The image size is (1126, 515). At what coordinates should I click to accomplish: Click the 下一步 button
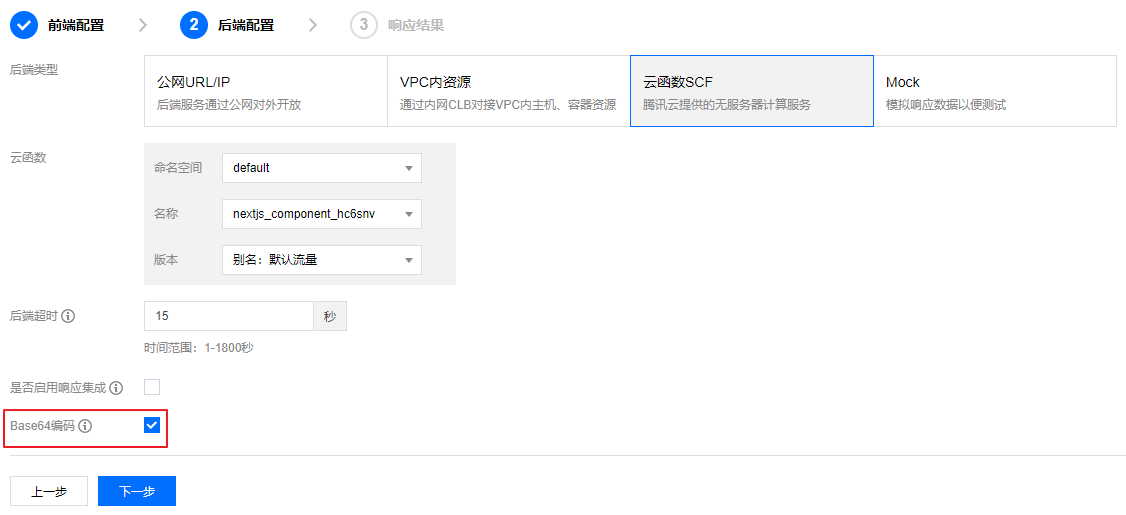coord(137,491)
